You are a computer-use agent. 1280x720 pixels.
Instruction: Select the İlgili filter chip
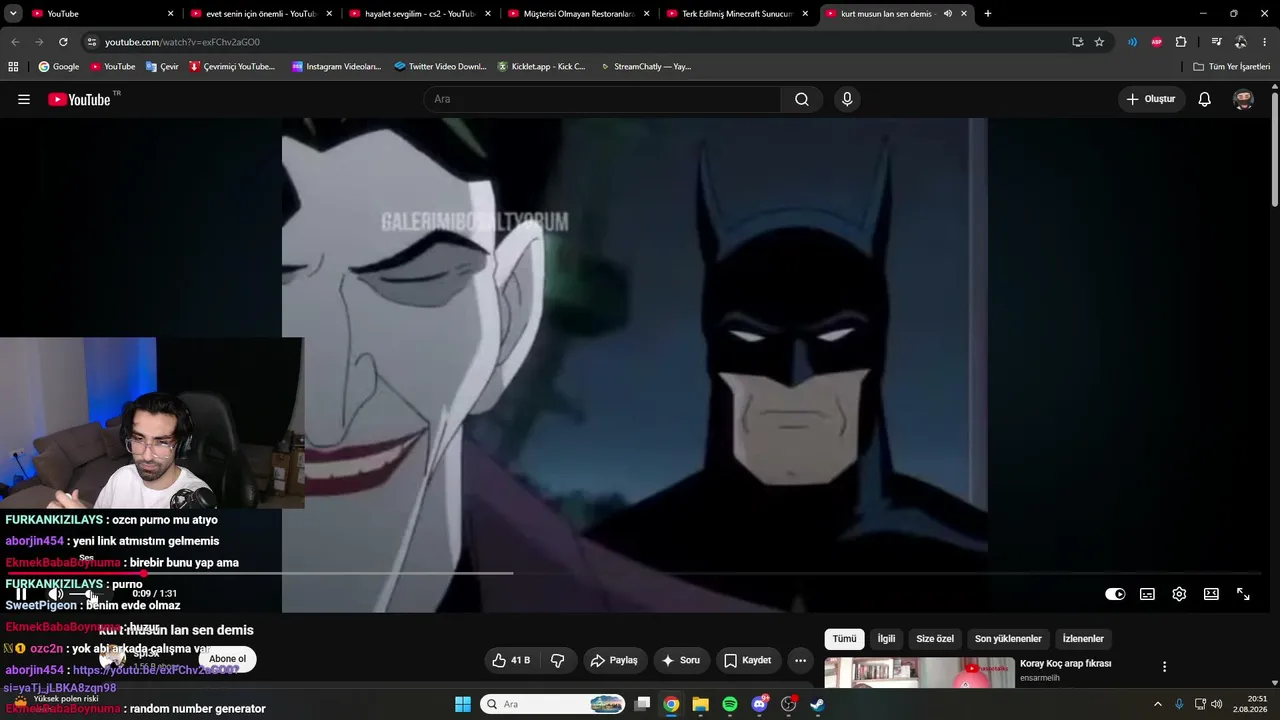pos(886,639)
